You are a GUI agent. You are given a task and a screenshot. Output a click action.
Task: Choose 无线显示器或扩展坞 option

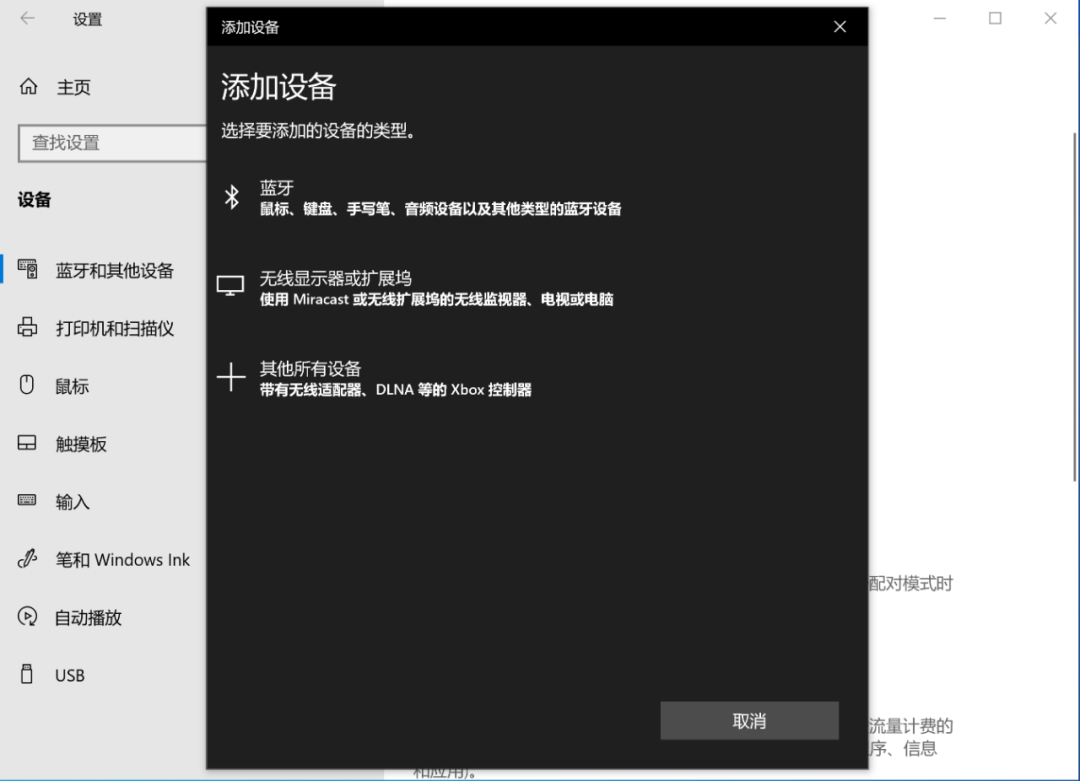tap(537, 288)
